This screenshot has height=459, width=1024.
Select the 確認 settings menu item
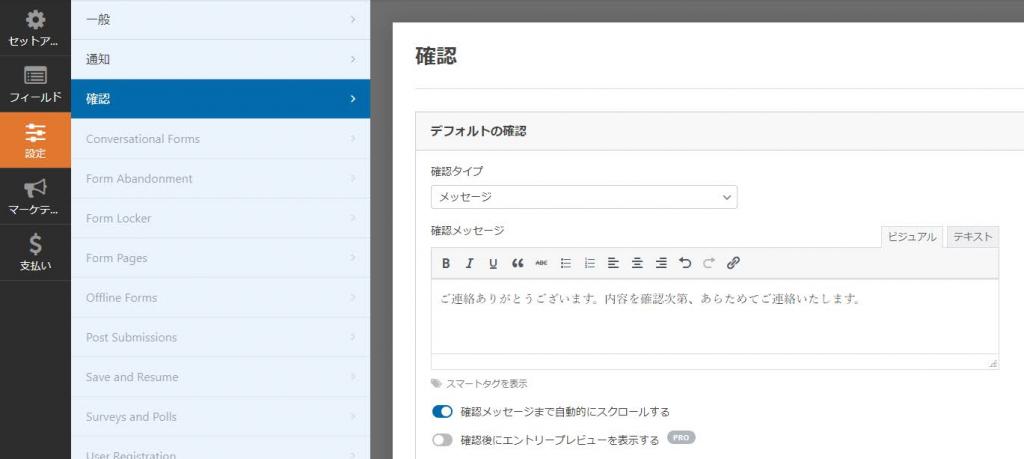(221, 99)
